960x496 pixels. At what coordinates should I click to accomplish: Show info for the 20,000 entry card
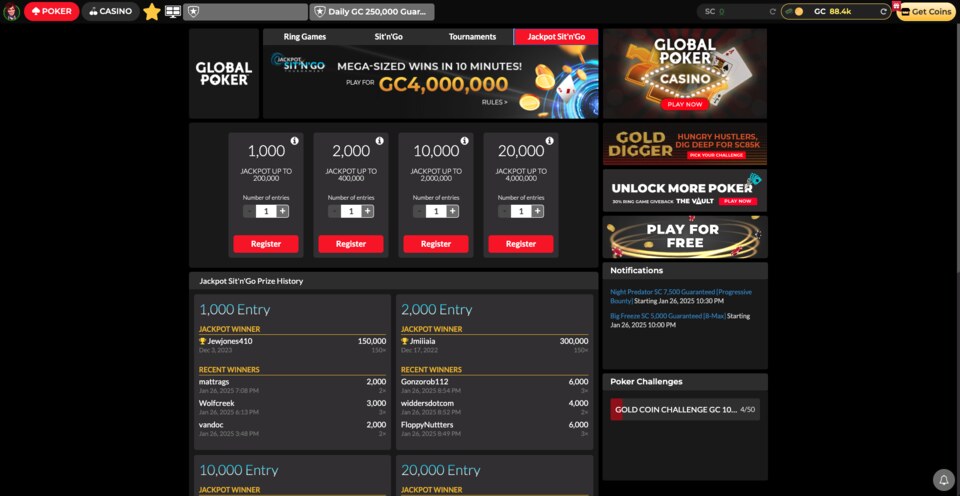[x=550, y=141]
